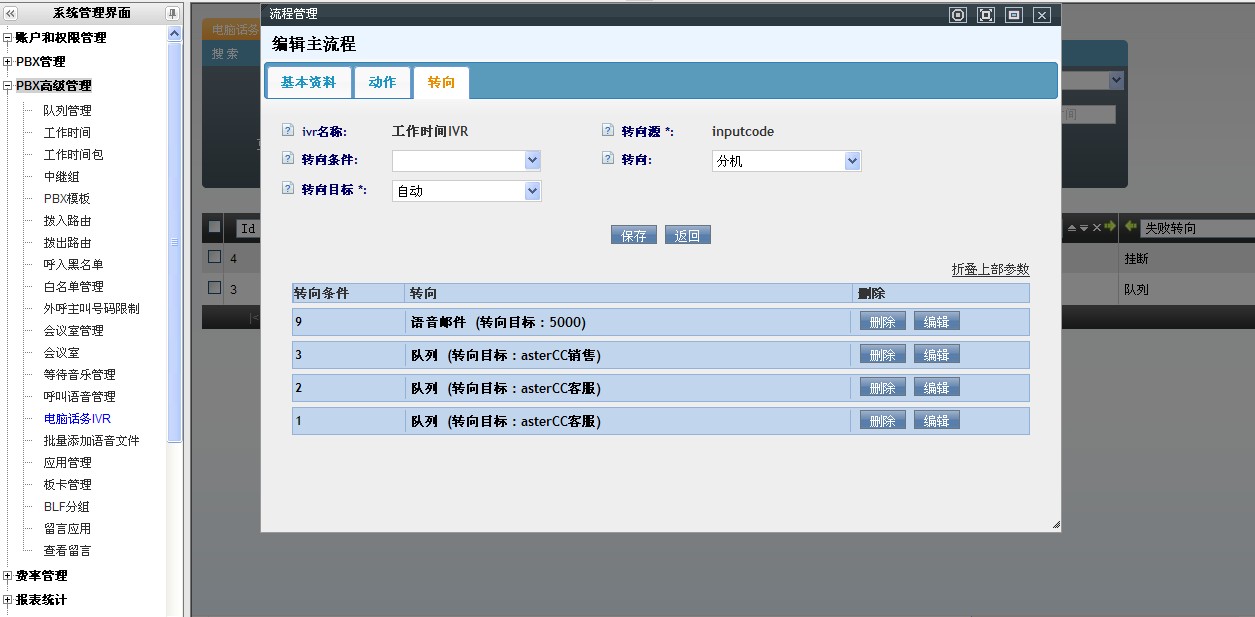Screen dimensions: 1255x617
Task: Switch to the 基本资料 tab
Action: (x=308, y=82)
